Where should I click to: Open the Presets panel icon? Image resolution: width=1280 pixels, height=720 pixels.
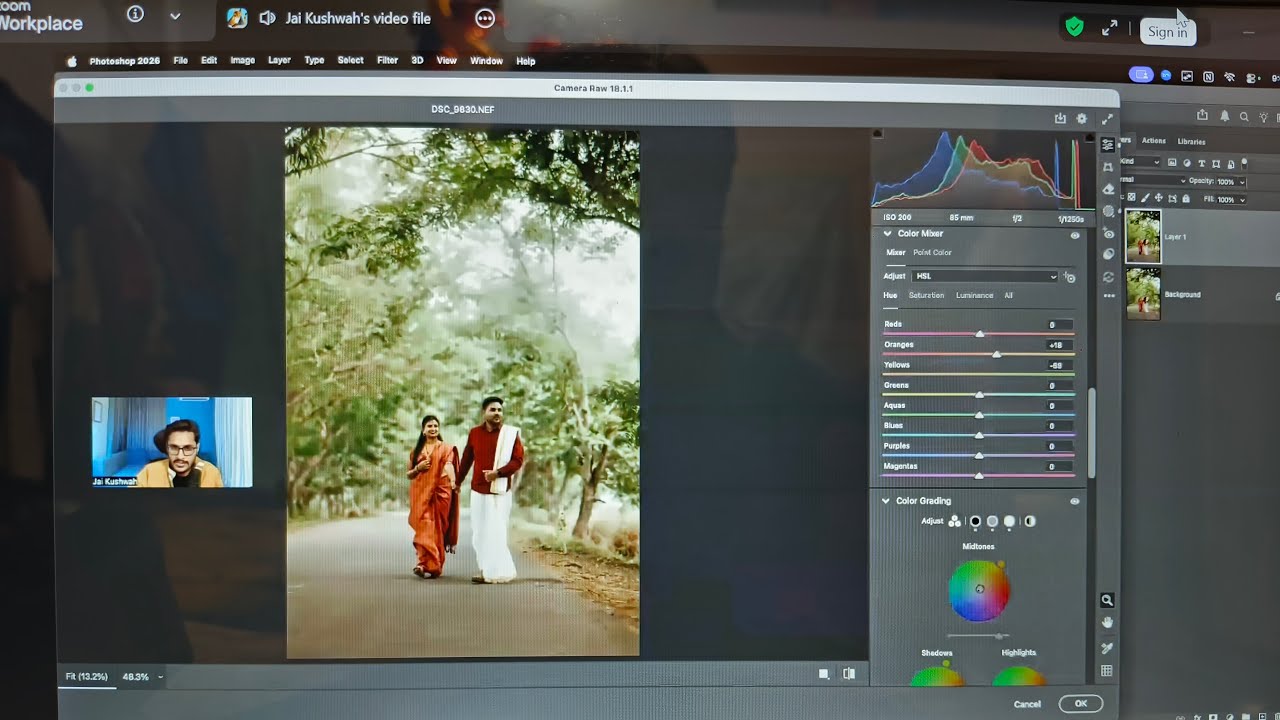[x=1108, y=254]
